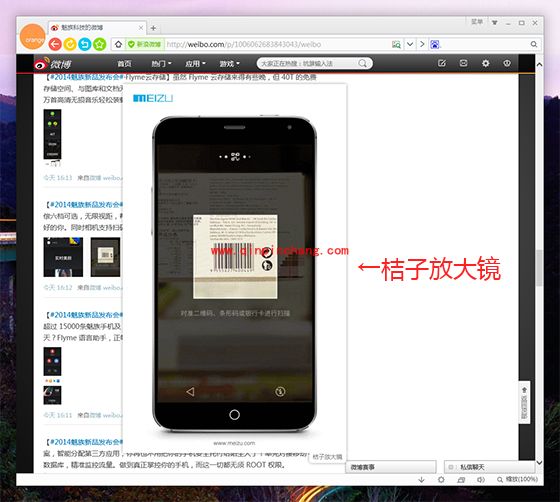Click the MEIZU logo in the enlarged image
The image size is (560, 502).
(153, 98)
